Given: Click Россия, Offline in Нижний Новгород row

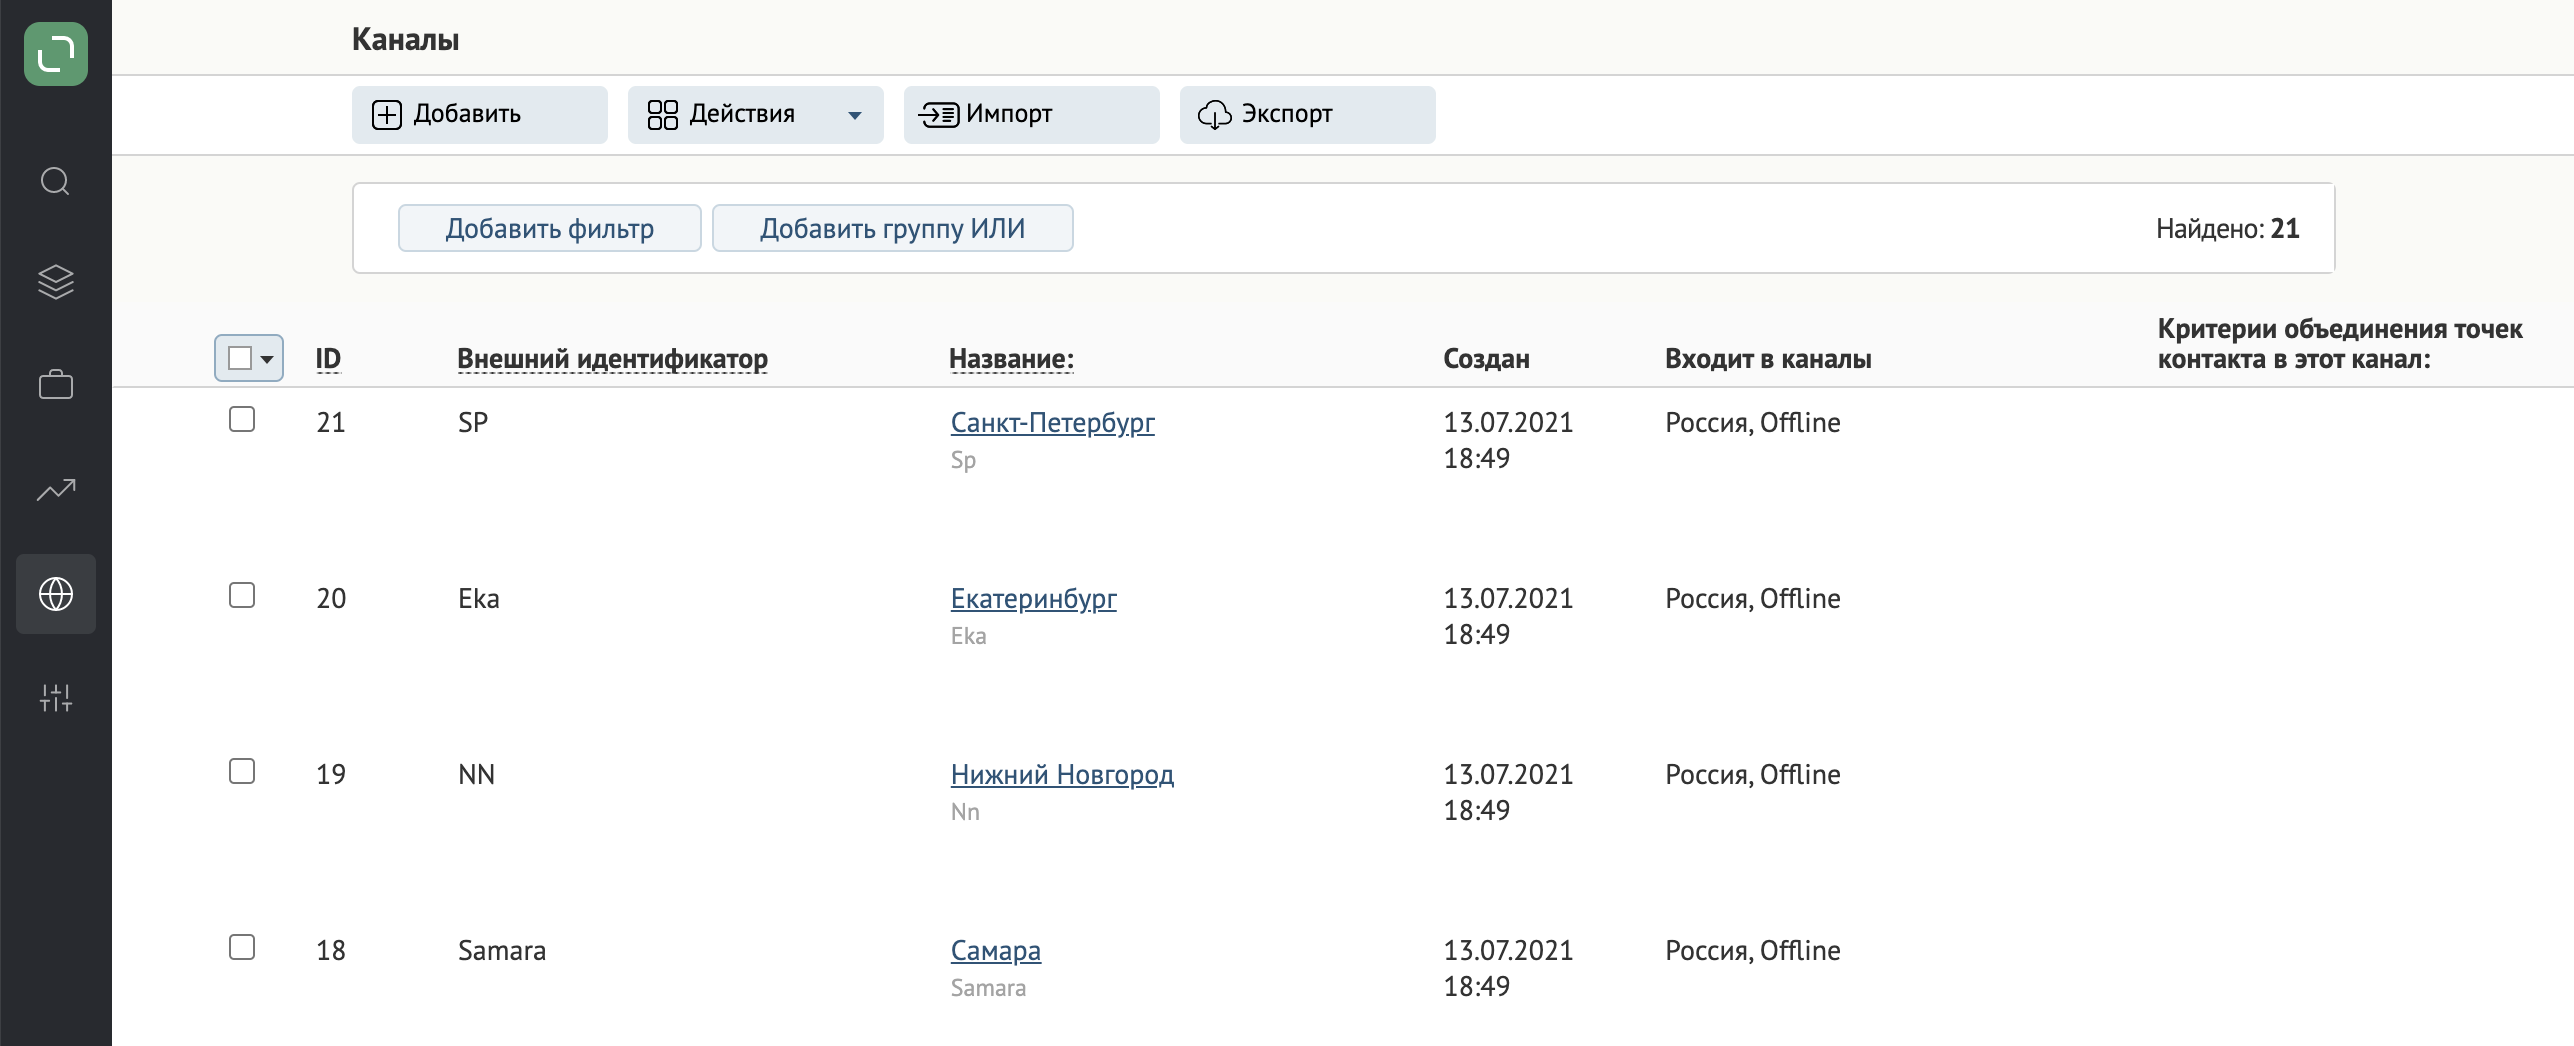Looking at the screenshot, I should pyautogui.click(x=1752, y=775).
